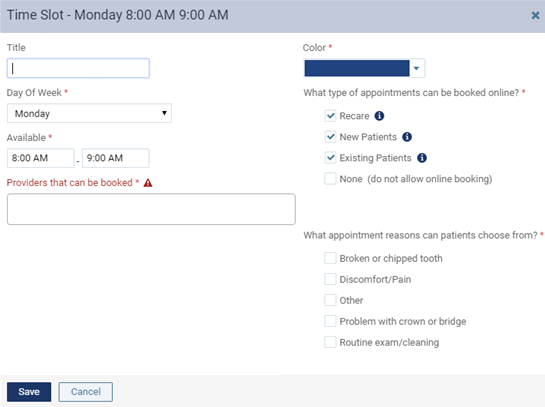The height and width of the screenshot is (407, 545).
Task: Open the Day Of Week dropdown
Action: [x=89, y=113]
